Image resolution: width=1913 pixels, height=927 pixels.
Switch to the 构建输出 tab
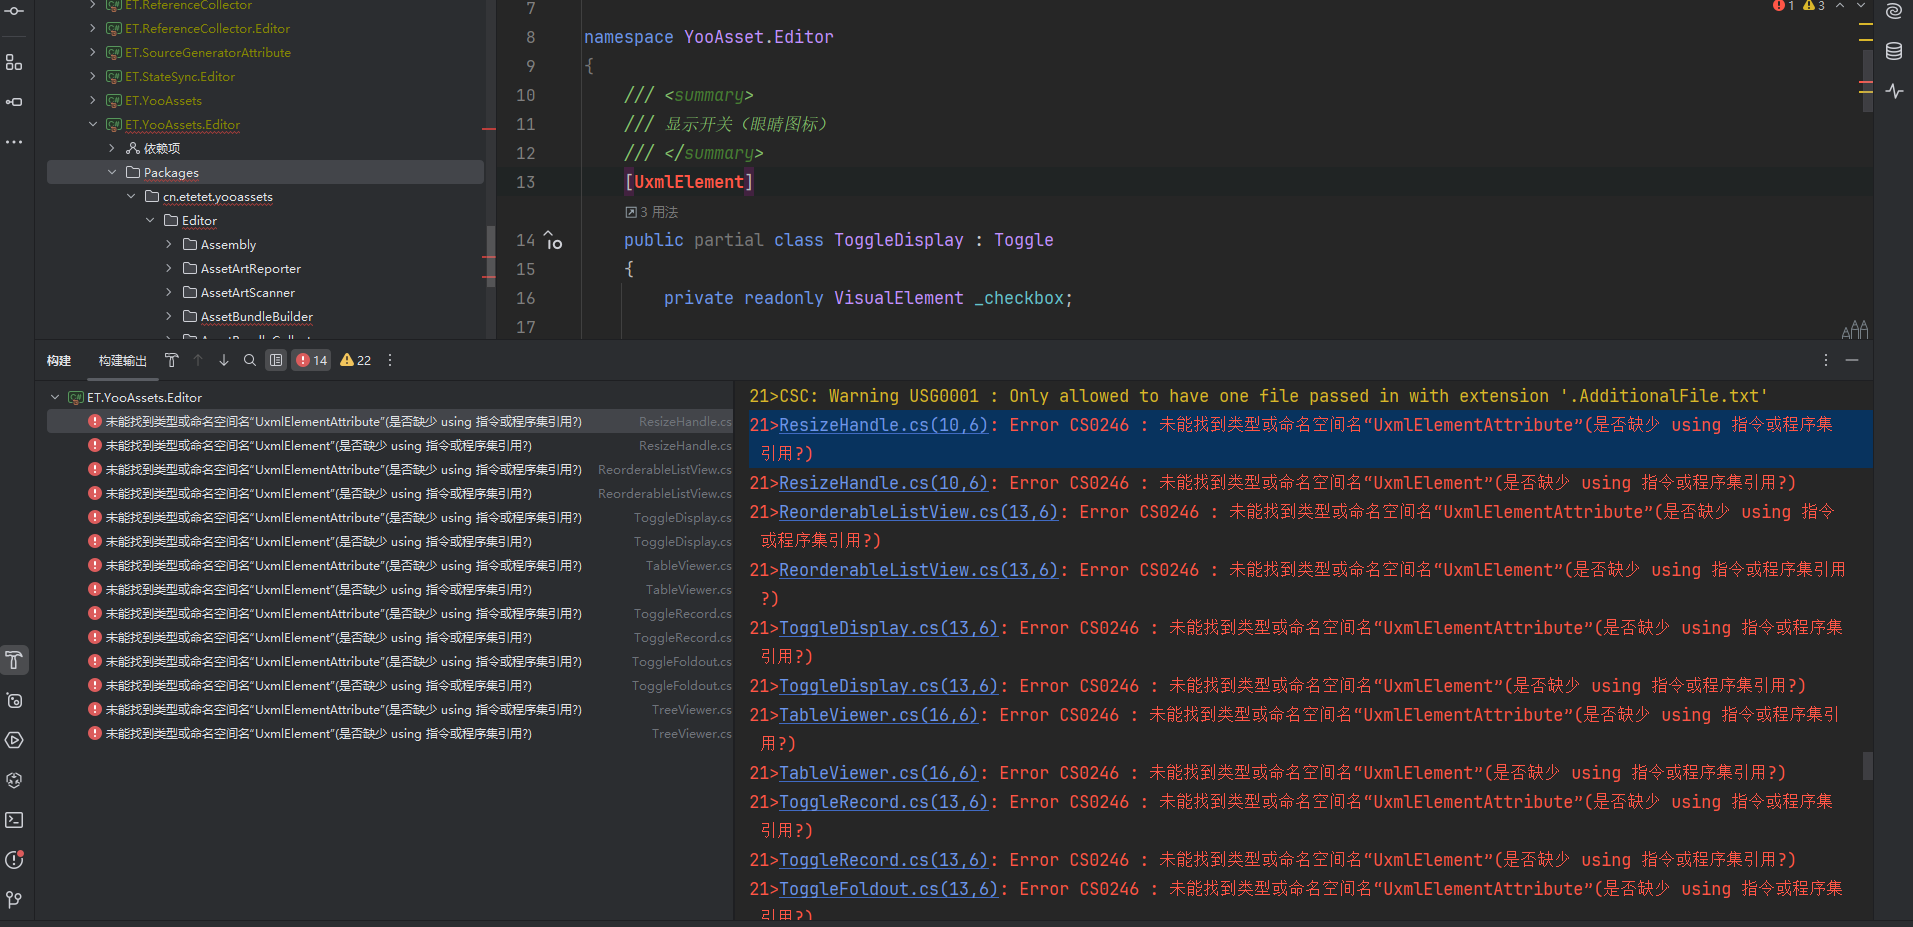[123, 360]
